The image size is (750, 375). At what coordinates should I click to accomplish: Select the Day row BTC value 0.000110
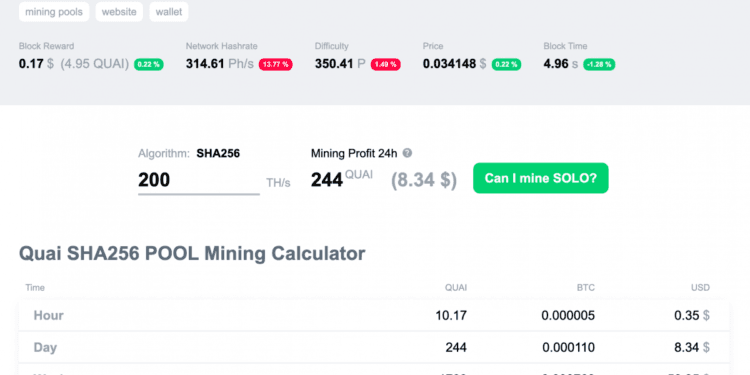[569, 347]
